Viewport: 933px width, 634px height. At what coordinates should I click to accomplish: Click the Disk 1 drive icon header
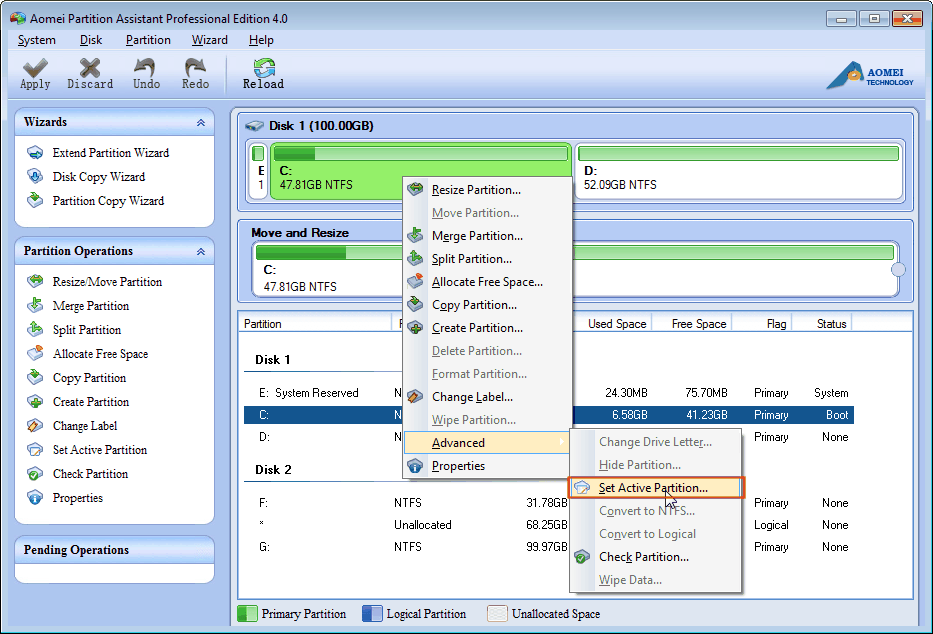pos(255,126)
